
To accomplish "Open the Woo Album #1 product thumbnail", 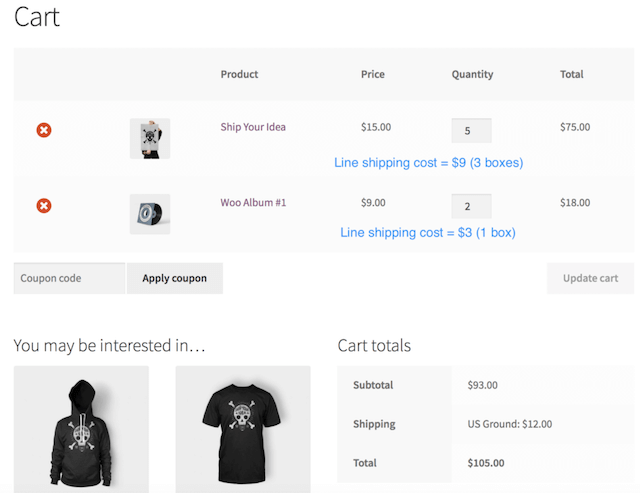I will (150, 214).
